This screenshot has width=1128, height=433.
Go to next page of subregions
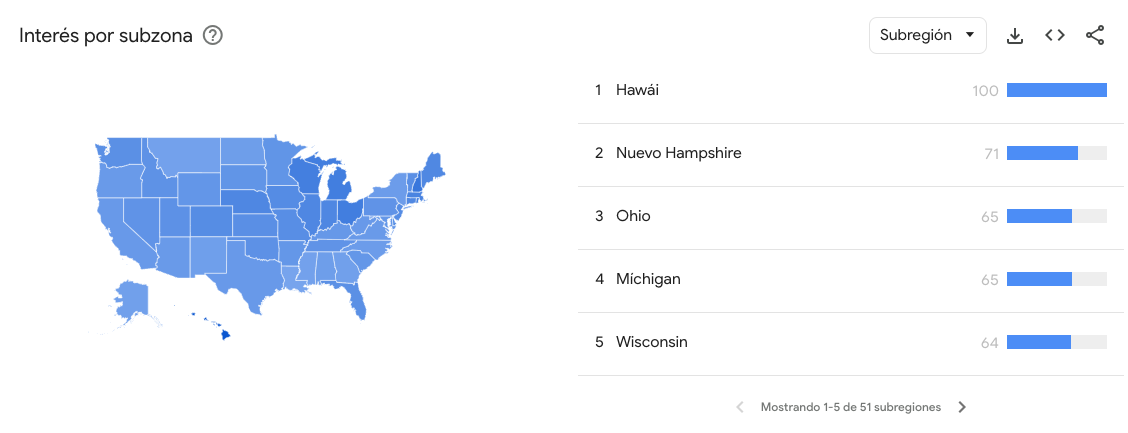tap(962, 407)
